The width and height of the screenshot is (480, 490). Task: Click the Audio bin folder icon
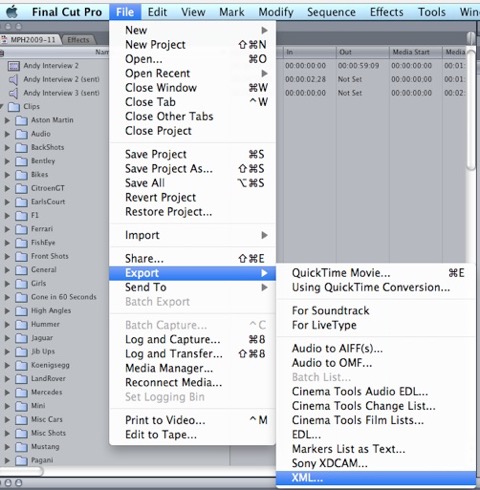[x=21, y=134]
